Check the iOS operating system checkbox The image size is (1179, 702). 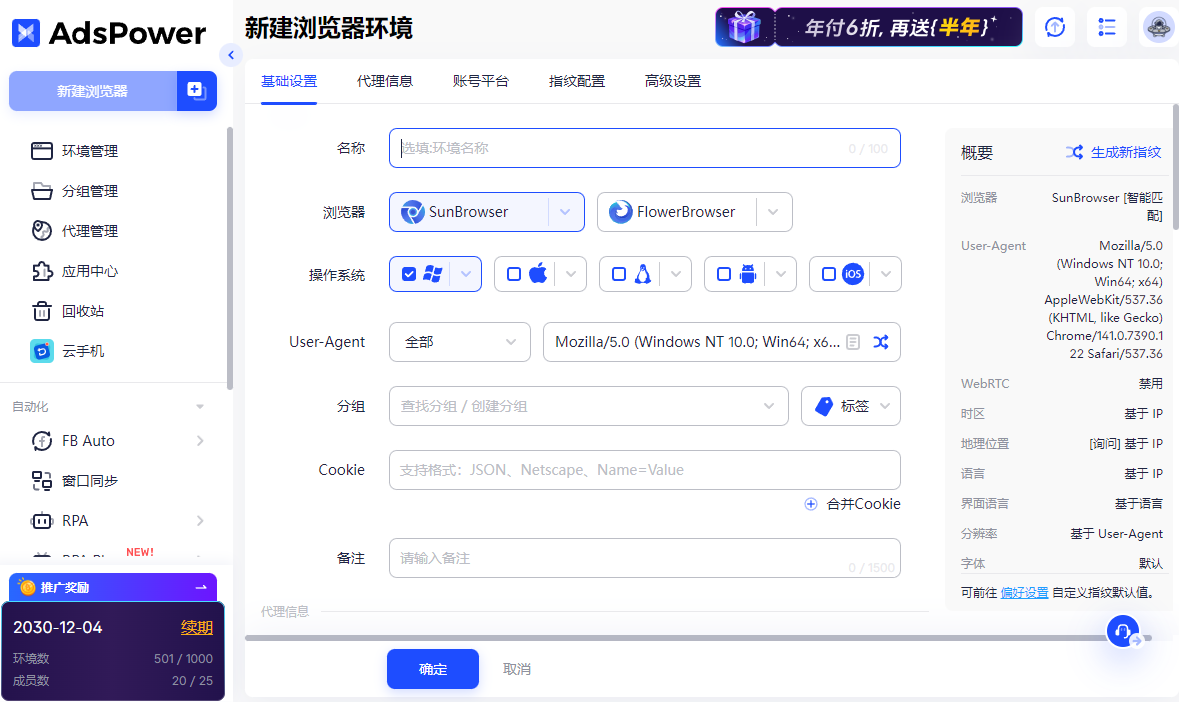pyautogui.click(x=827, y=273)
